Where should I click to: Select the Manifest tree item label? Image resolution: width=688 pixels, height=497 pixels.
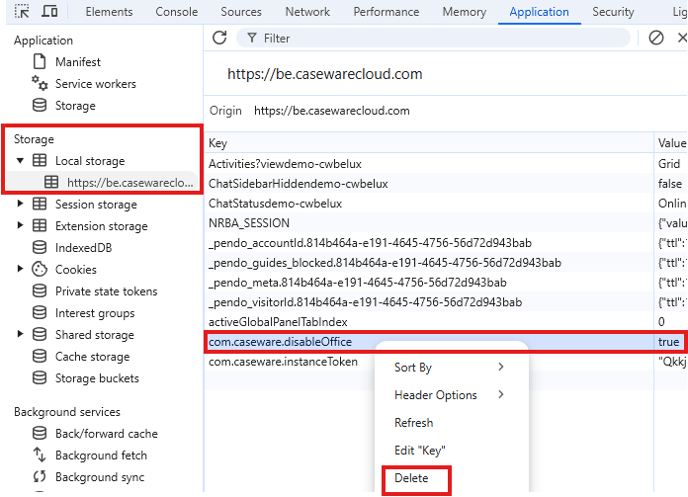tap(78, 62)
